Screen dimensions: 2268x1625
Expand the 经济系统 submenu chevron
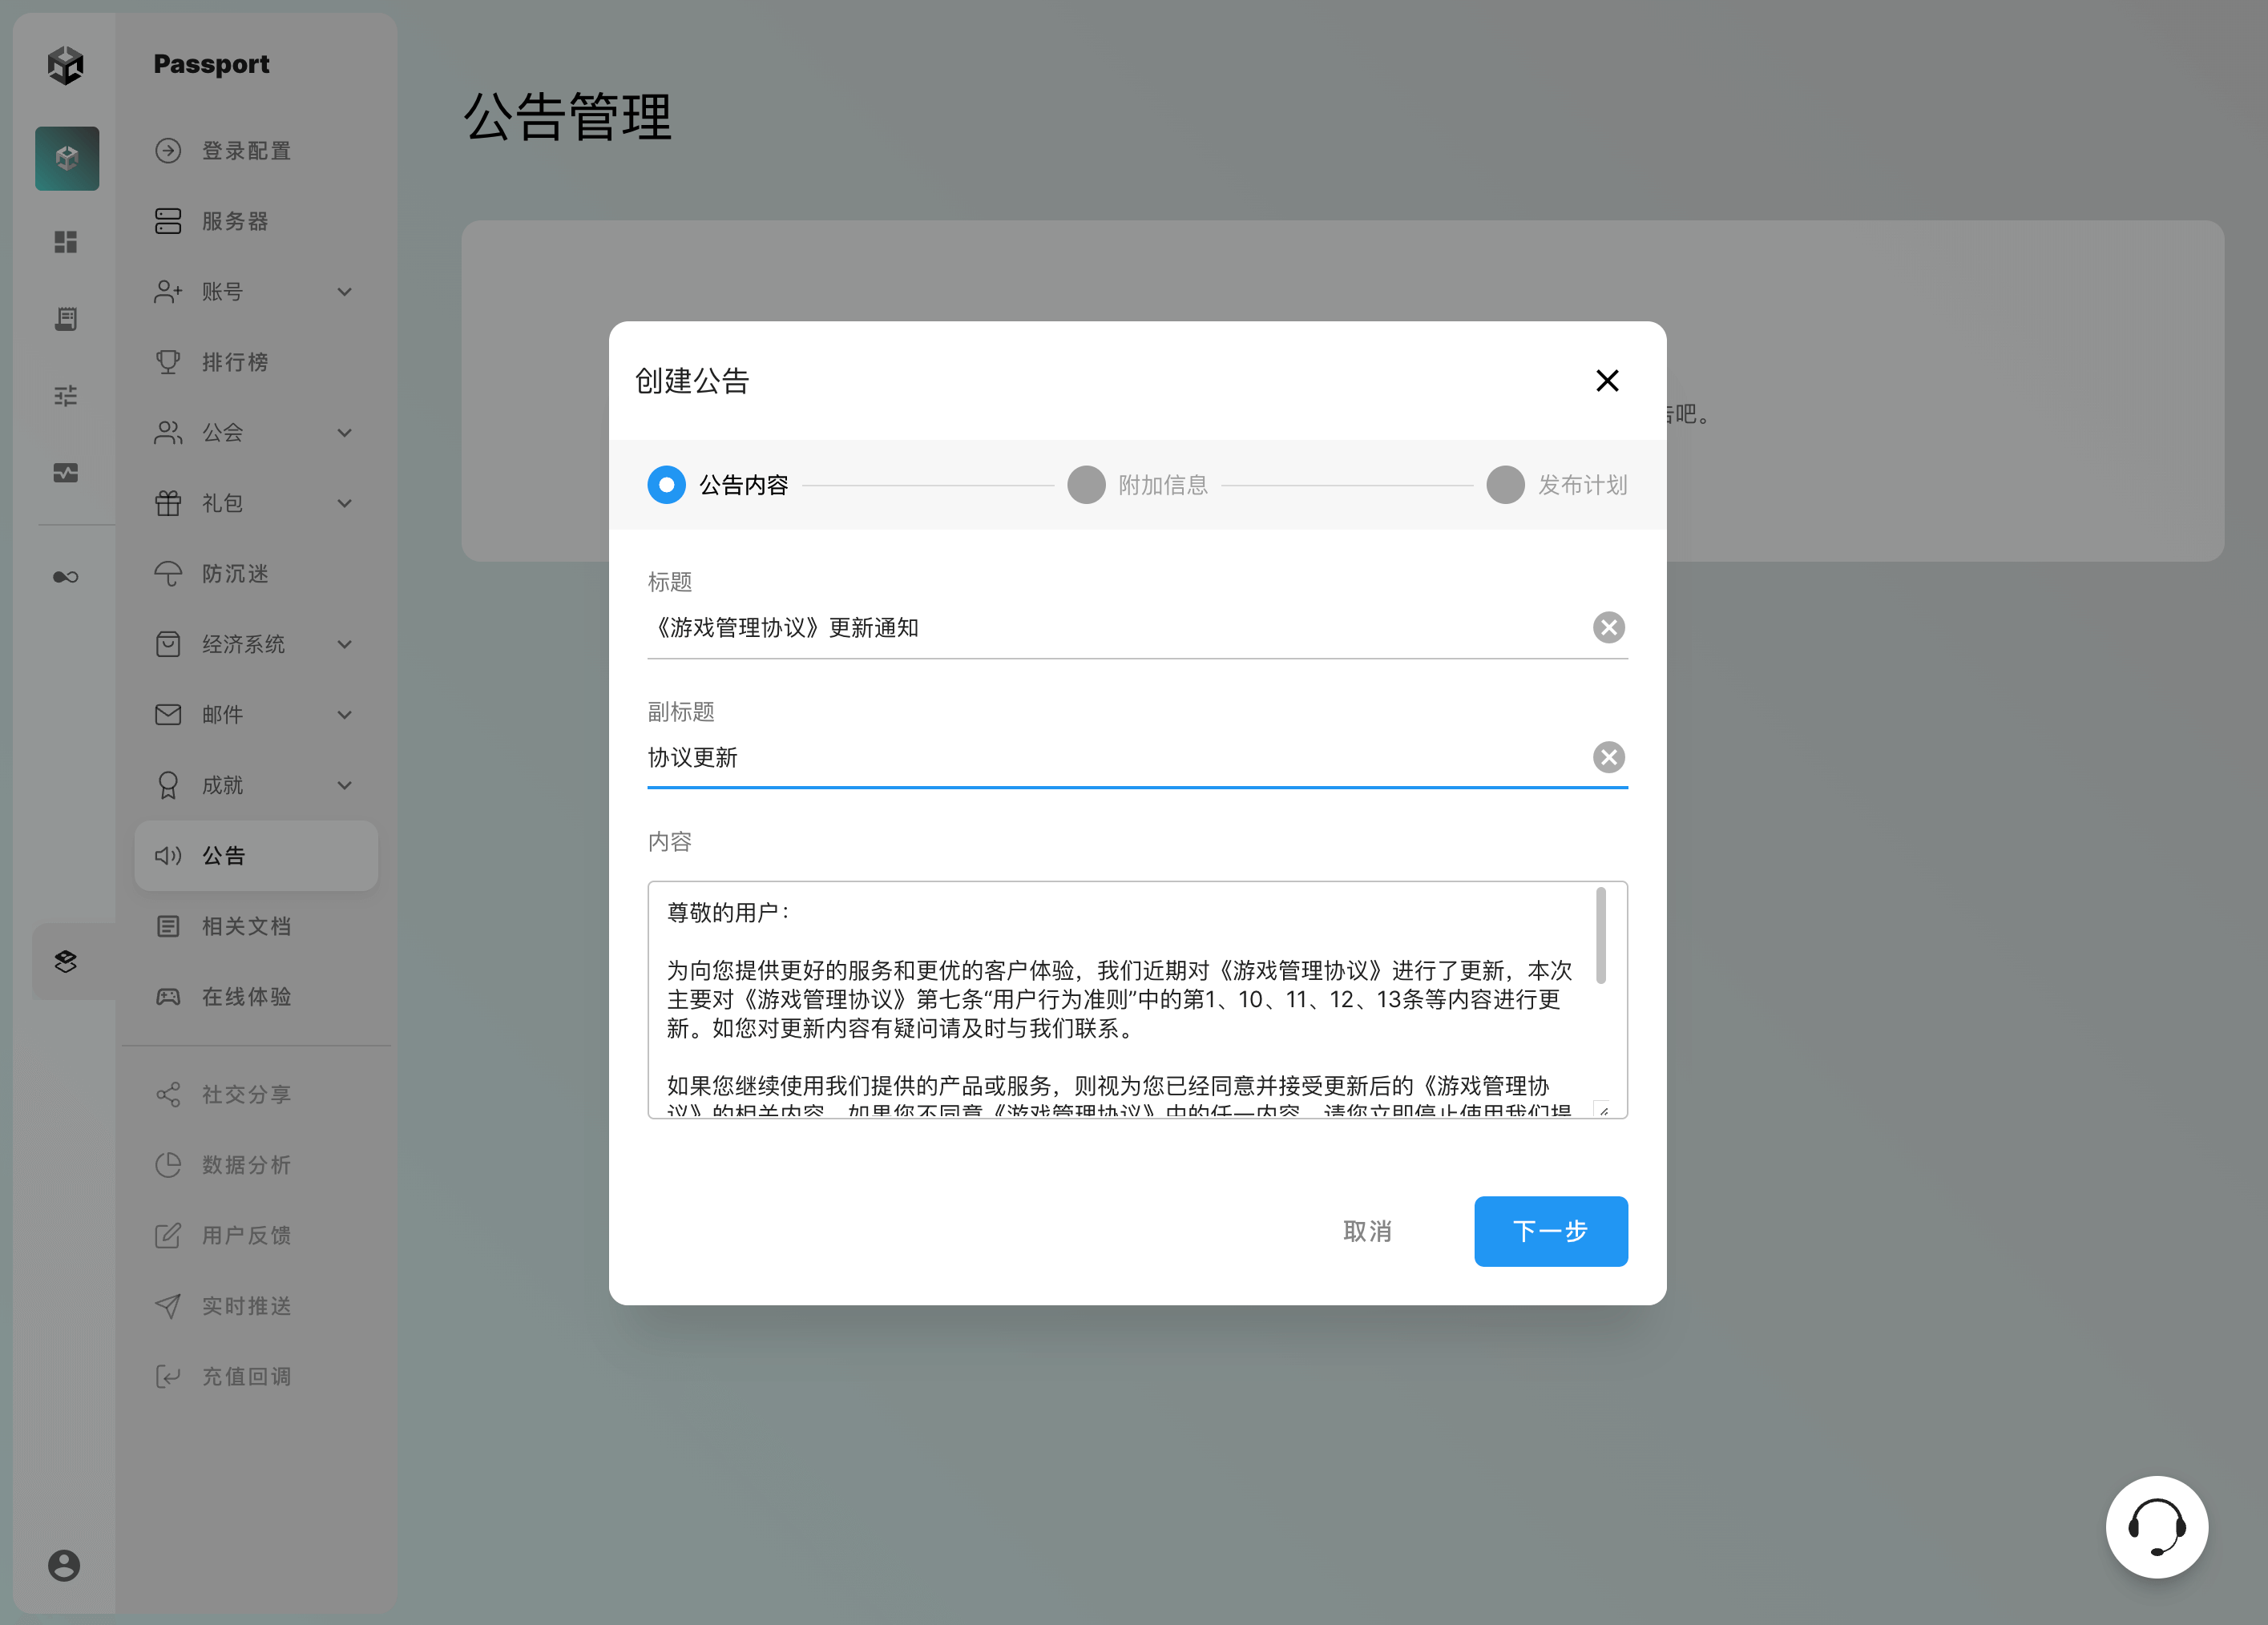click(x=344, y=644)
